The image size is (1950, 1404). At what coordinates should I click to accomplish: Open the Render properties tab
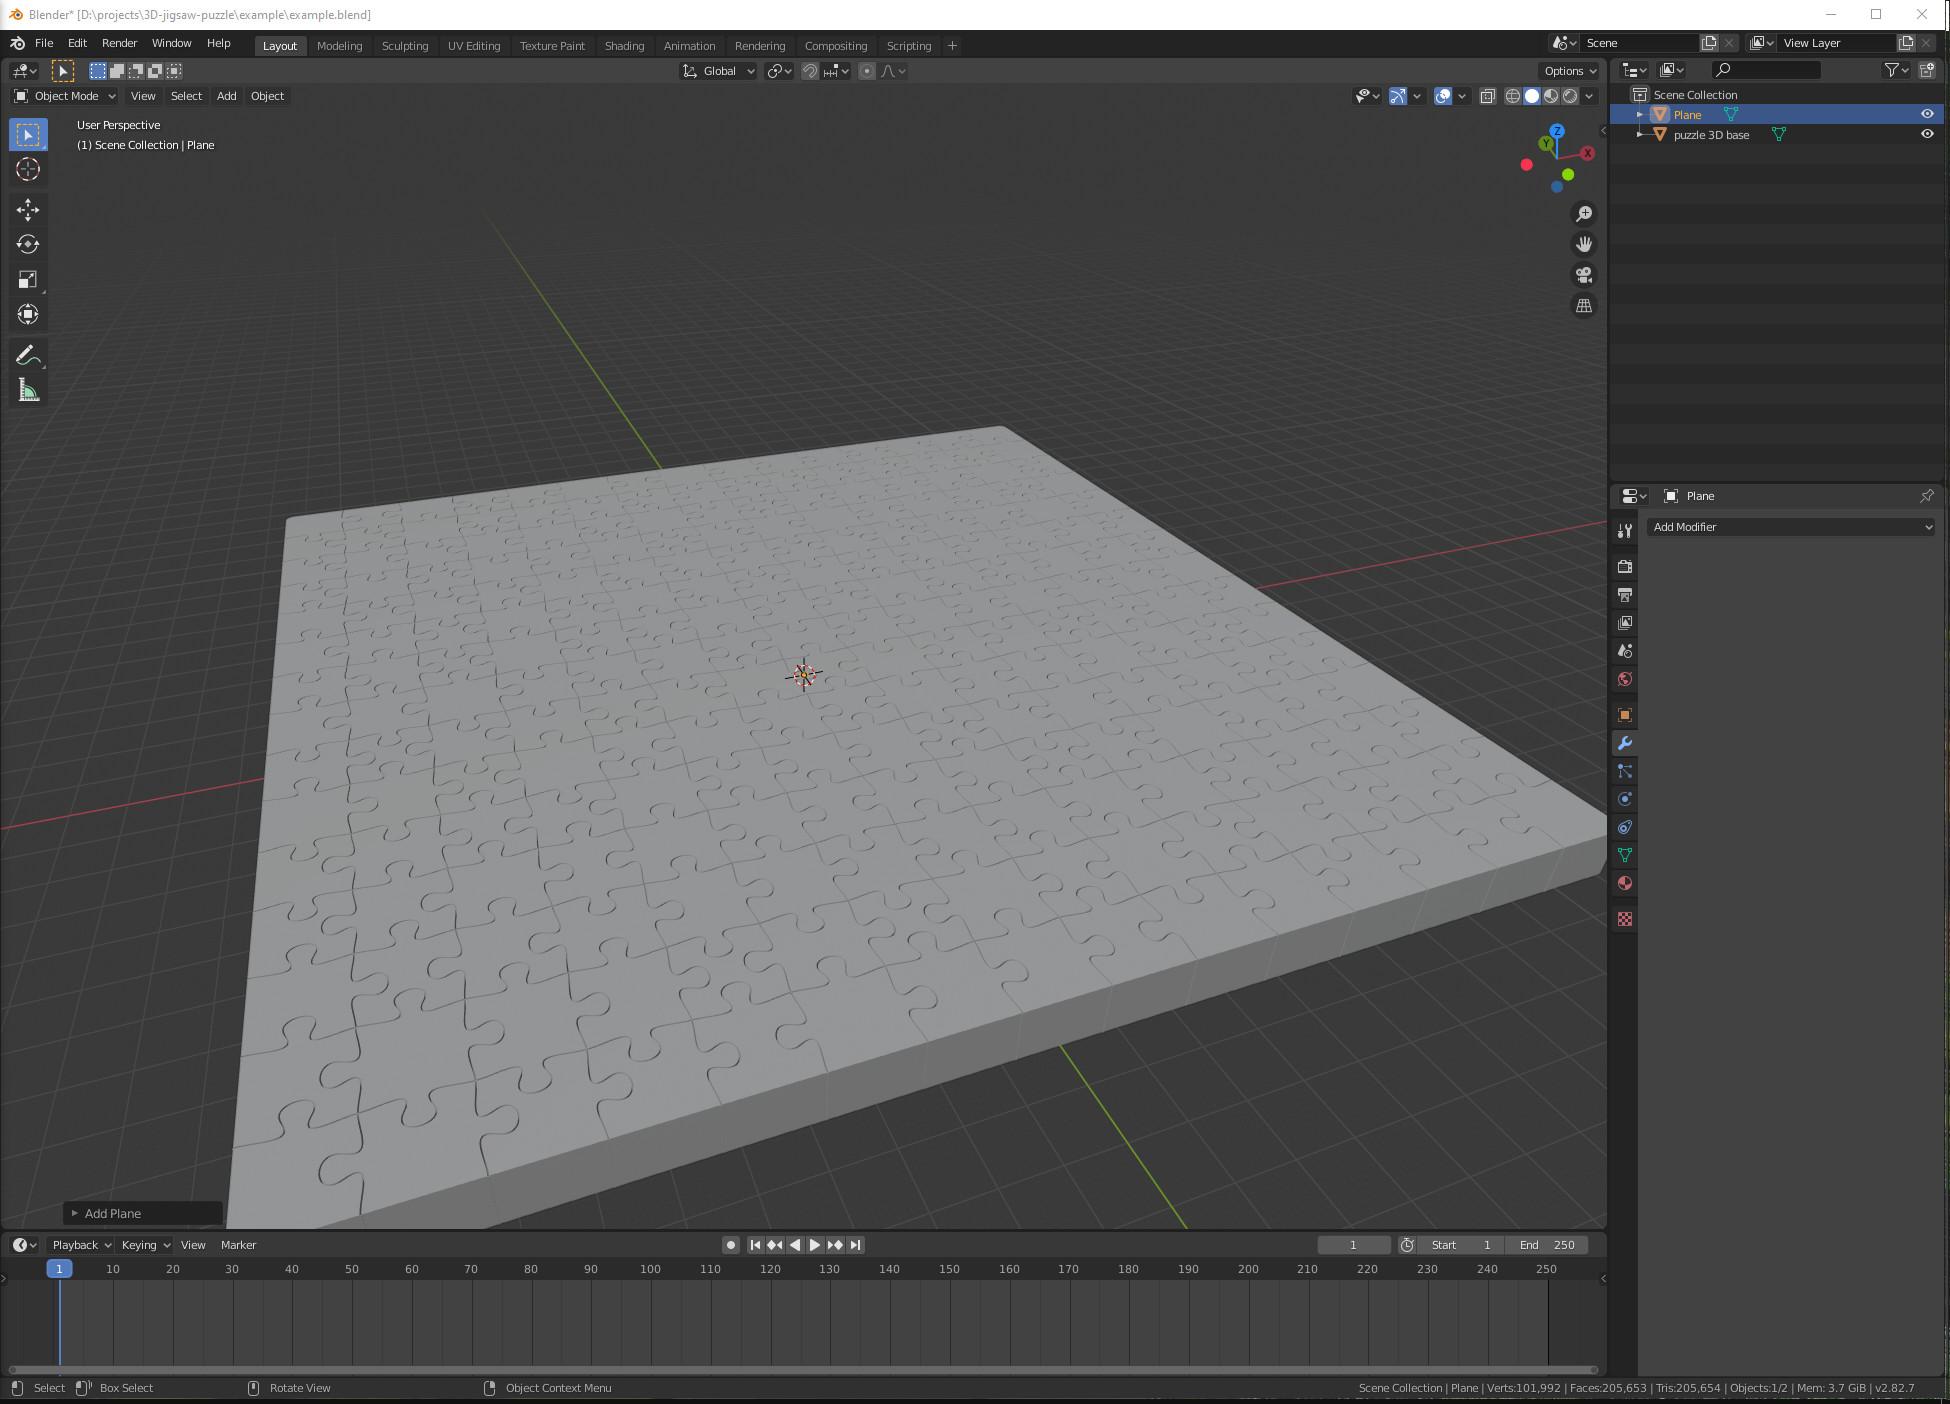(x=1624, y=566)
